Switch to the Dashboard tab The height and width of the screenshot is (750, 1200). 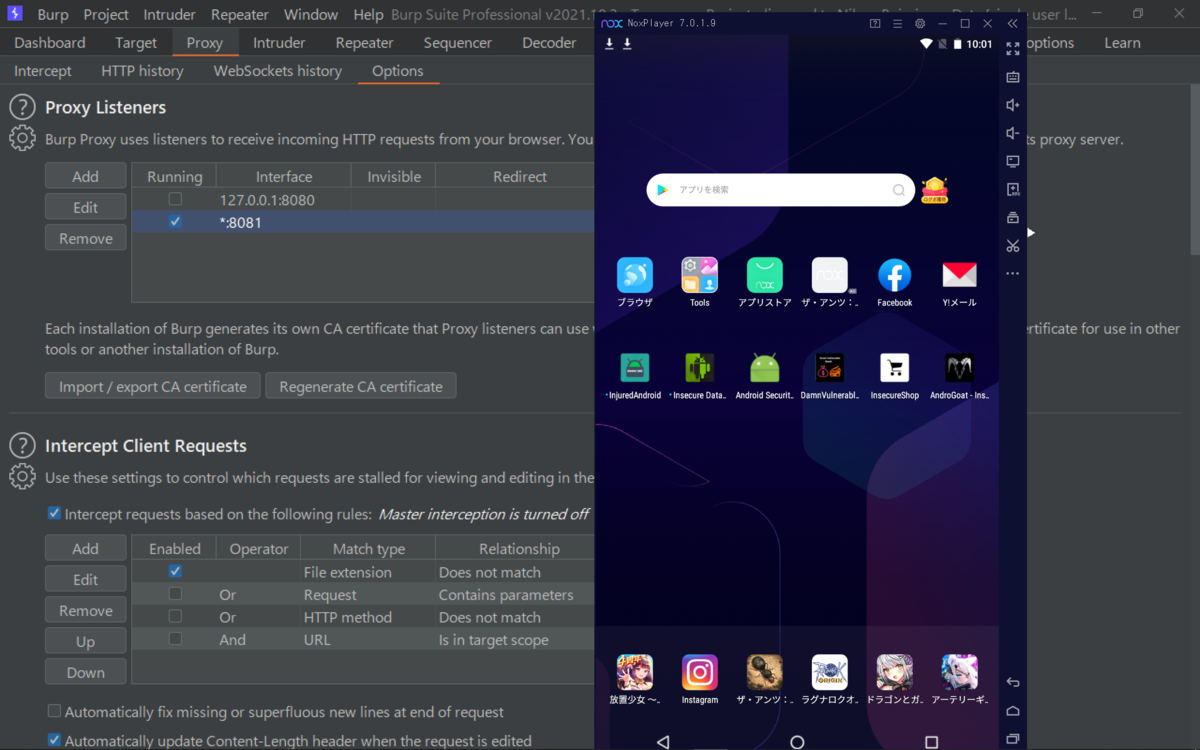tap(50, 43)
